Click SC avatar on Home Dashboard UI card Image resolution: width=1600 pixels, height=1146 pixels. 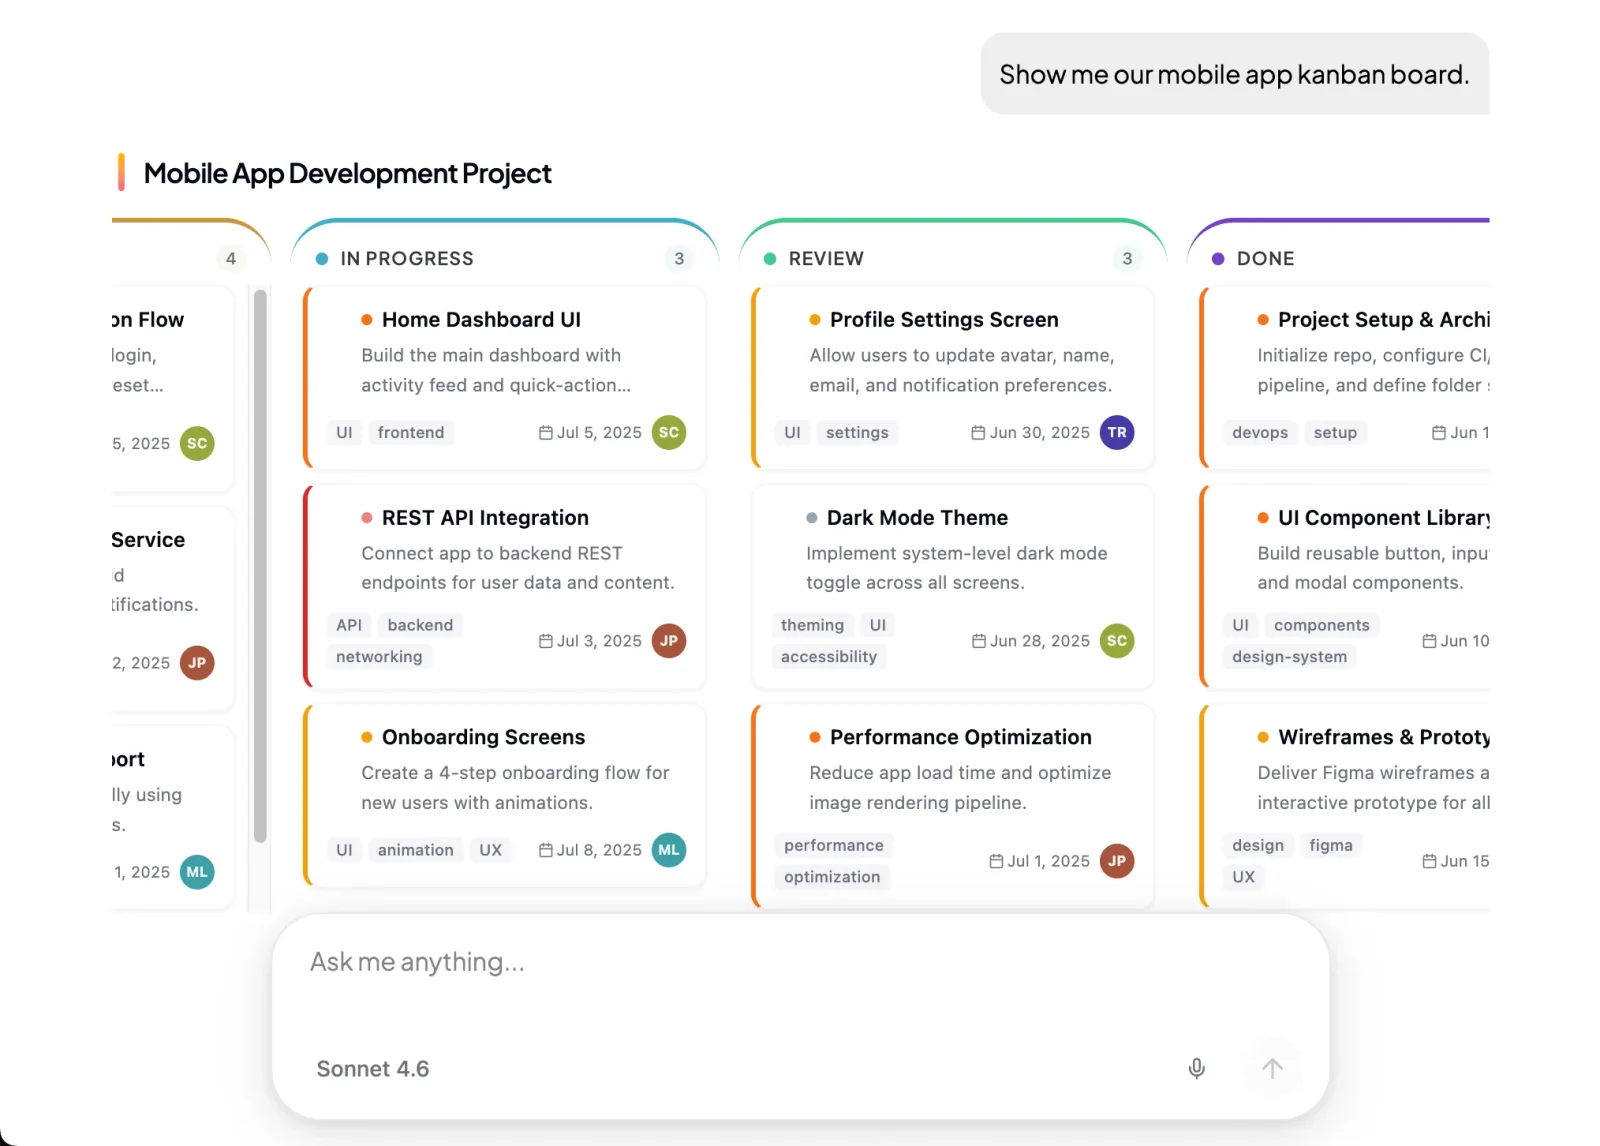(669, 432)
